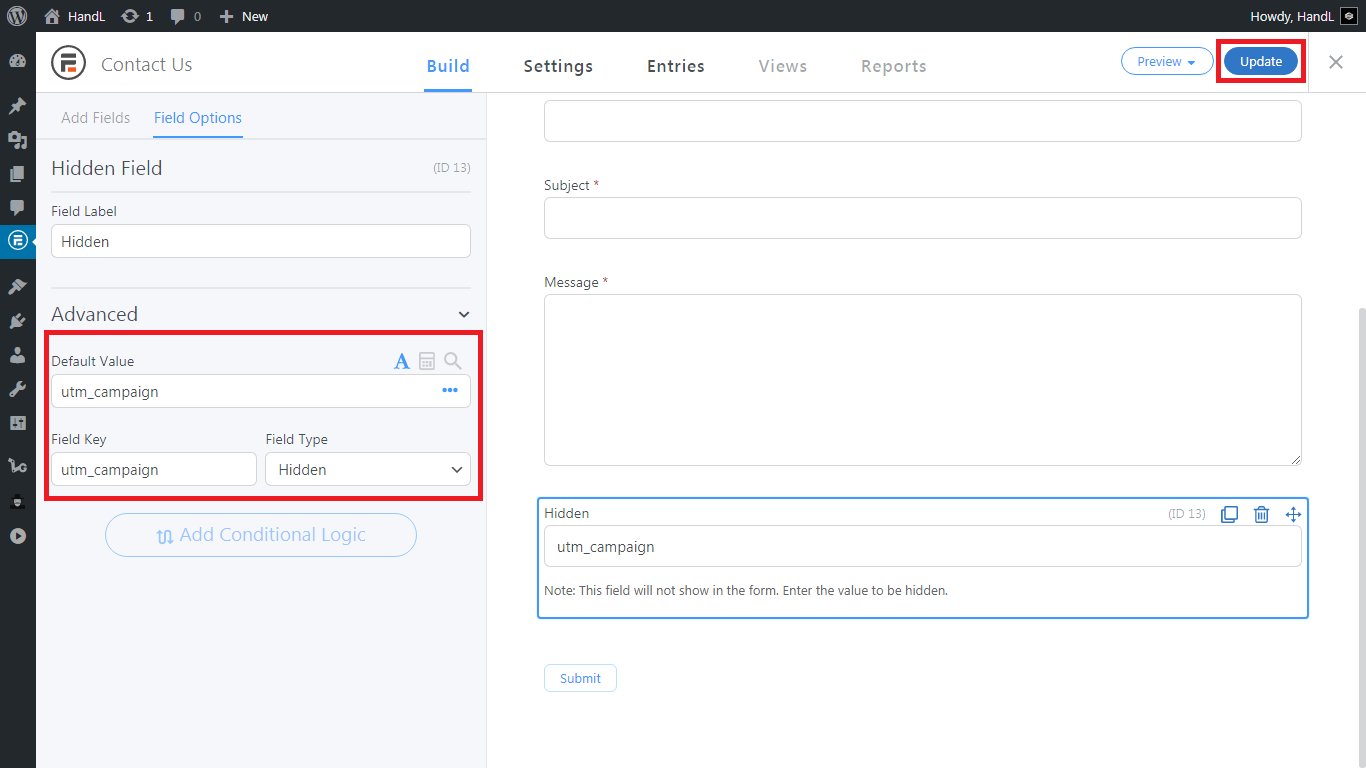Switch to the Add Fields tab
1366x768 pixels.
pyautogui.click(x=95, y=118)
